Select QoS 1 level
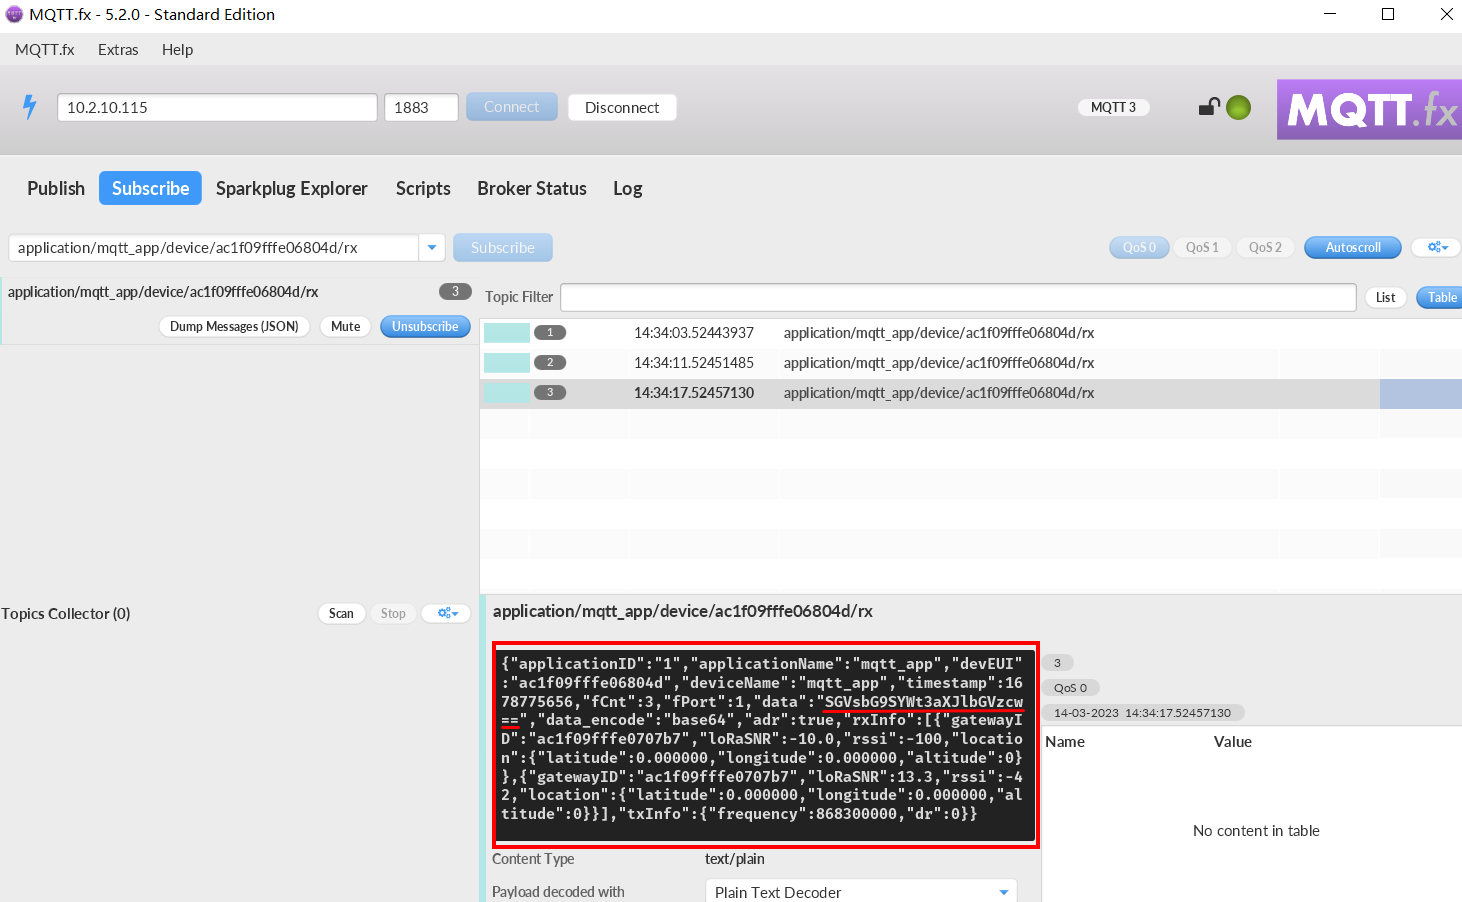The width and height of the screenshot is (1462, 902). coord(1201,247)
